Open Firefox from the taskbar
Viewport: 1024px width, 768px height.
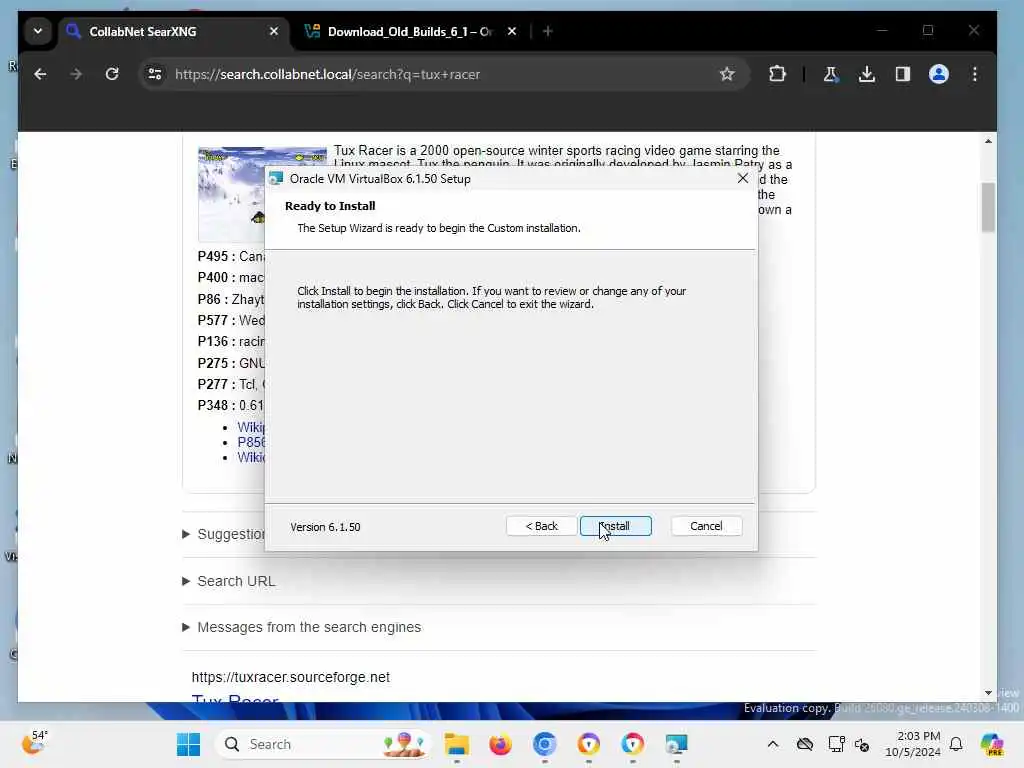click(500, 744)
